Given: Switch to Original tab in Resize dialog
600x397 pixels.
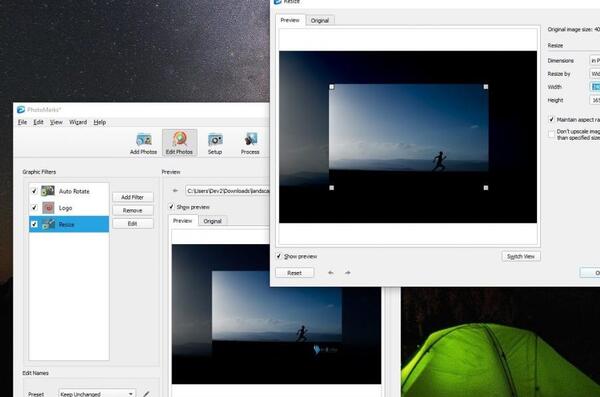Looking at the screenshot, I should 320,20.
